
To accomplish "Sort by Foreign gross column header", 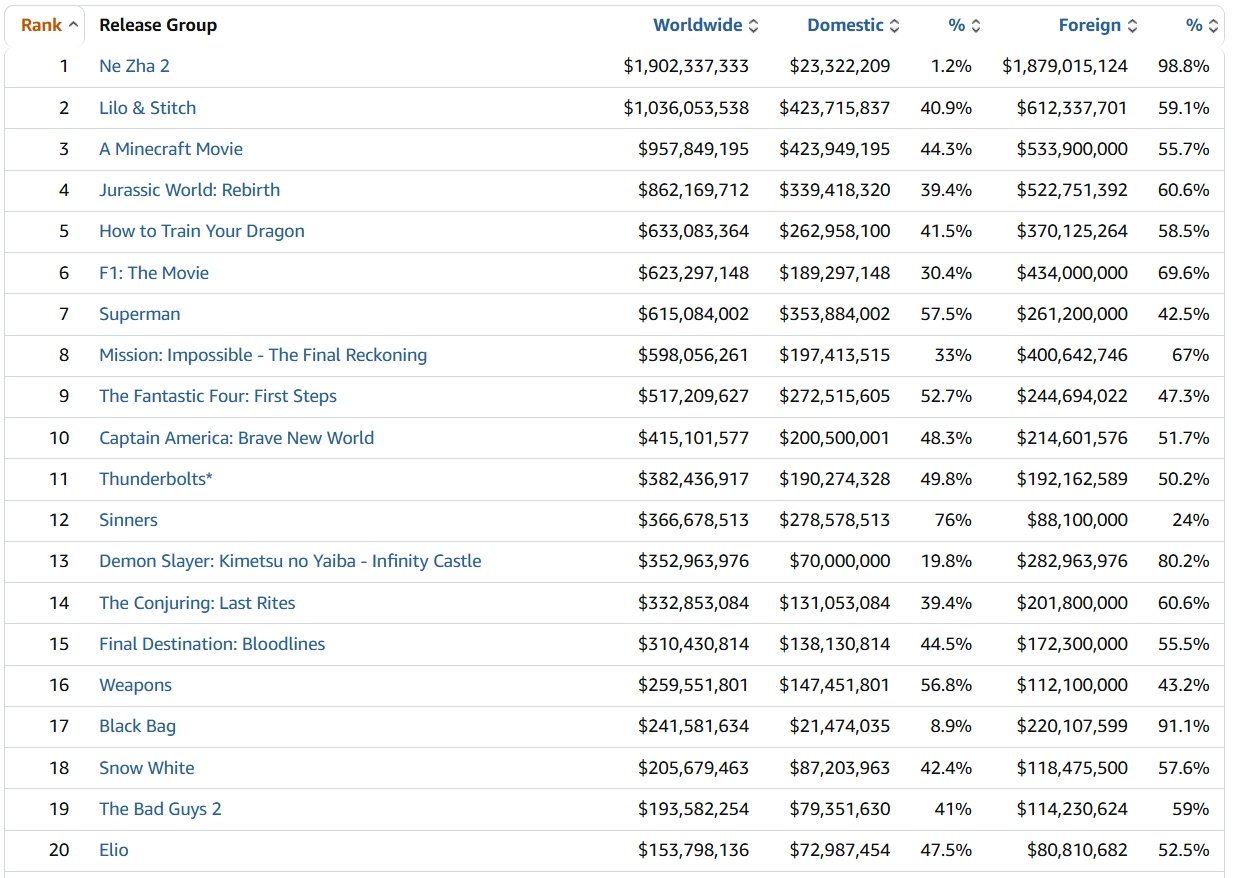I will 1098,25.
